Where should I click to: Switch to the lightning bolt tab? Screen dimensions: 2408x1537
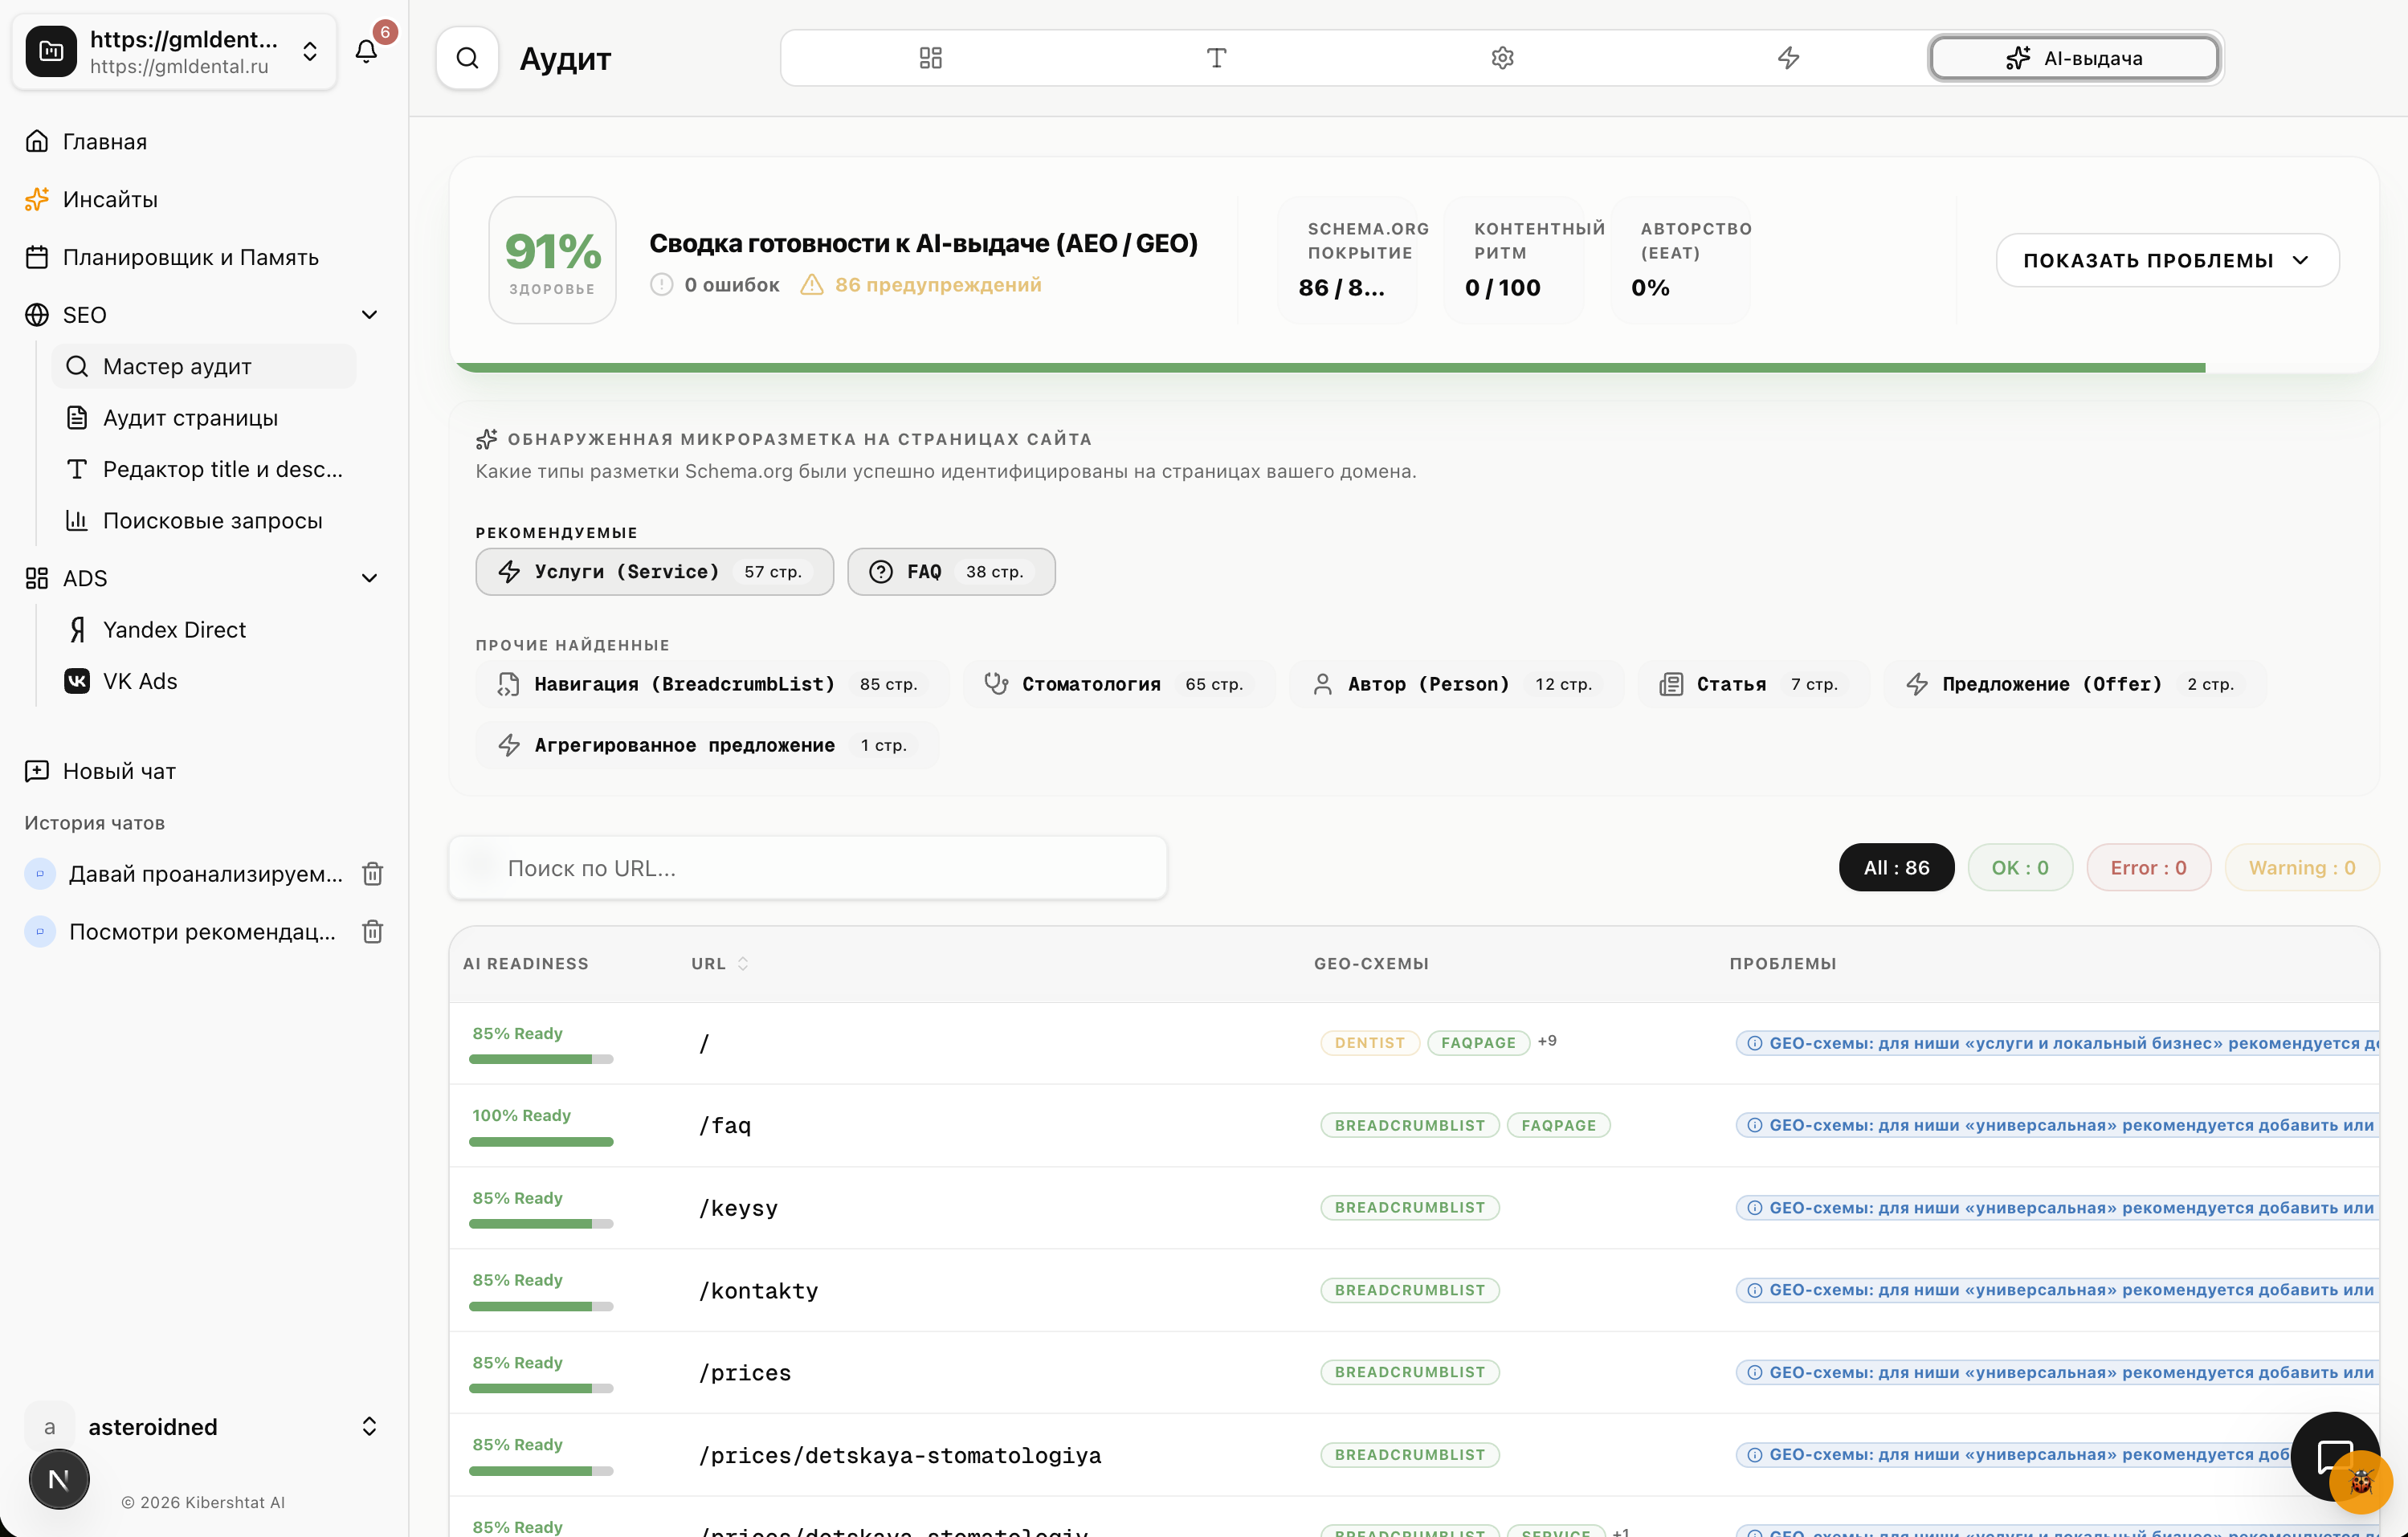pos(1788,58)
